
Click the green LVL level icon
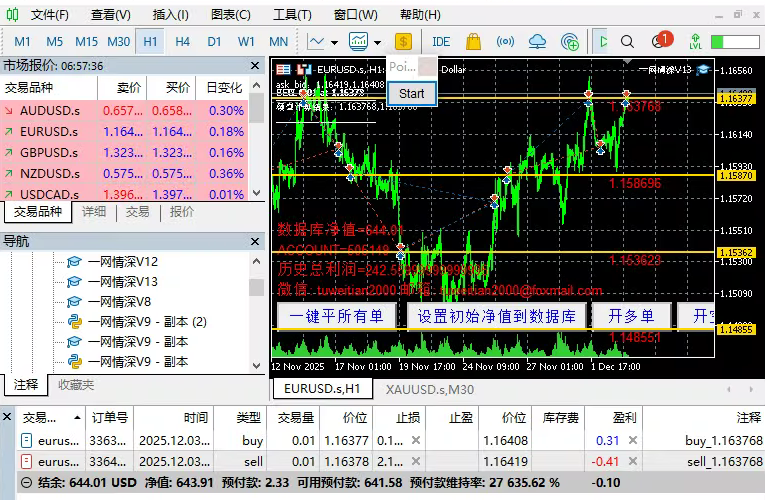(x=694, y=41)
